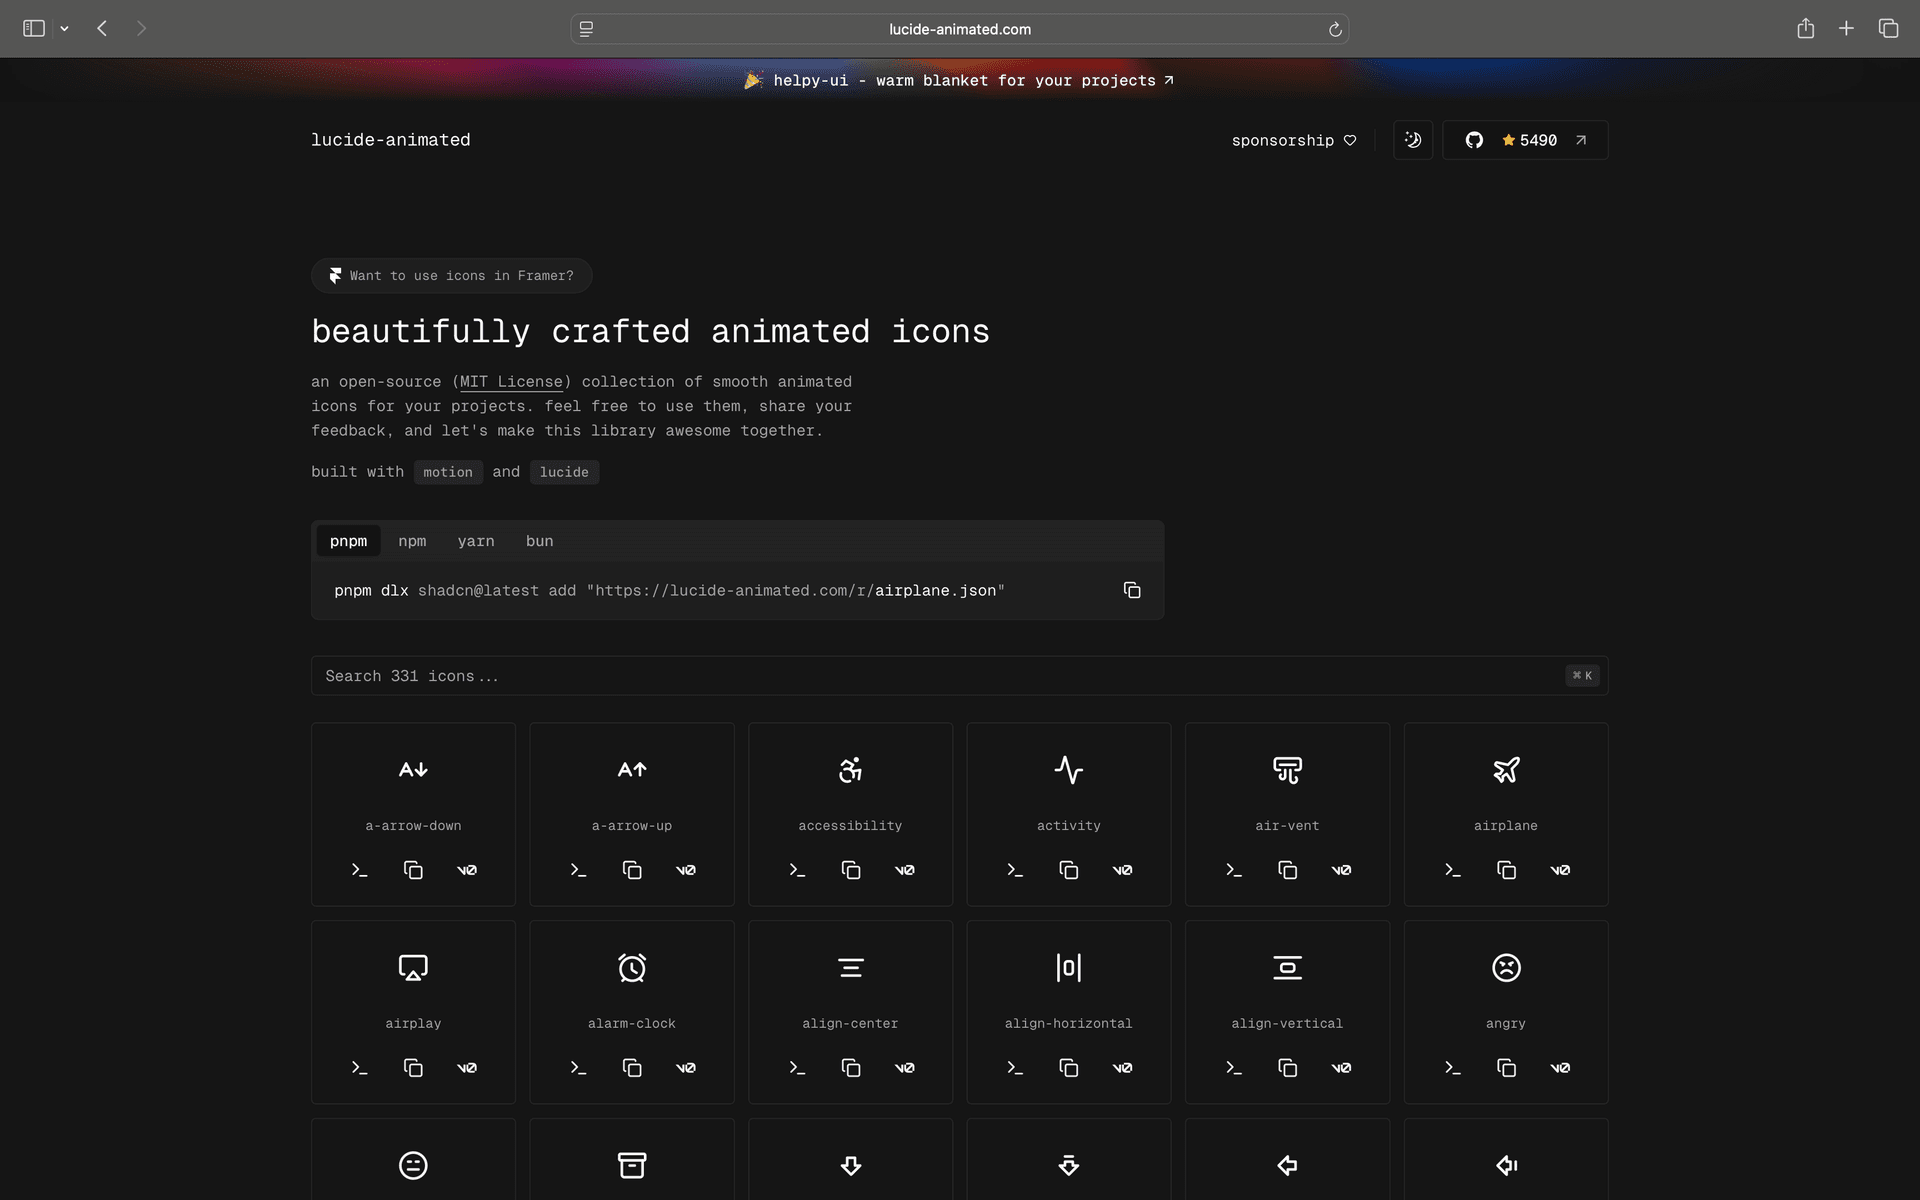Screen dimensions: 1920x1200
Task: Copy the activity icon code
Action: tap(1068, 870)
